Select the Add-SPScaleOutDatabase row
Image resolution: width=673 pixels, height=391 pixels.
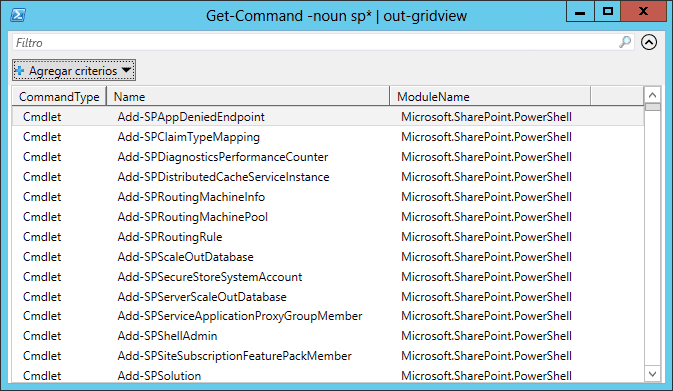[328, 257]
